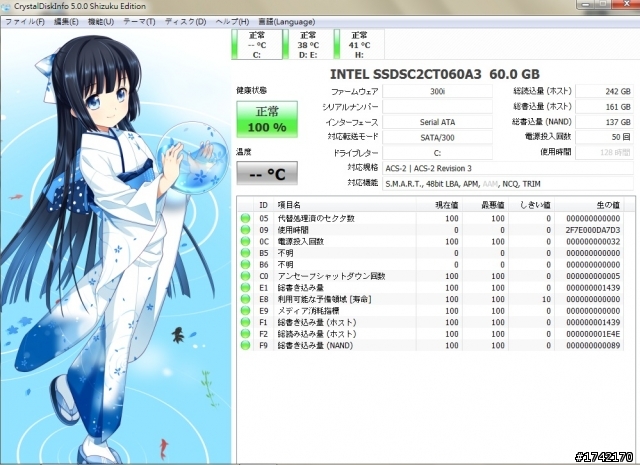640x465 pixels.
Task: Click the interface field showing Serial ATA
Action: click(437, 122)
